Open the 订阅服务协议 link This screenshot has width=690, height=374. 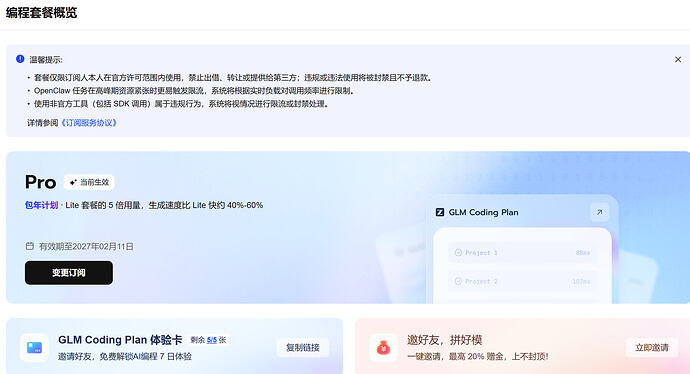(88, 123)
